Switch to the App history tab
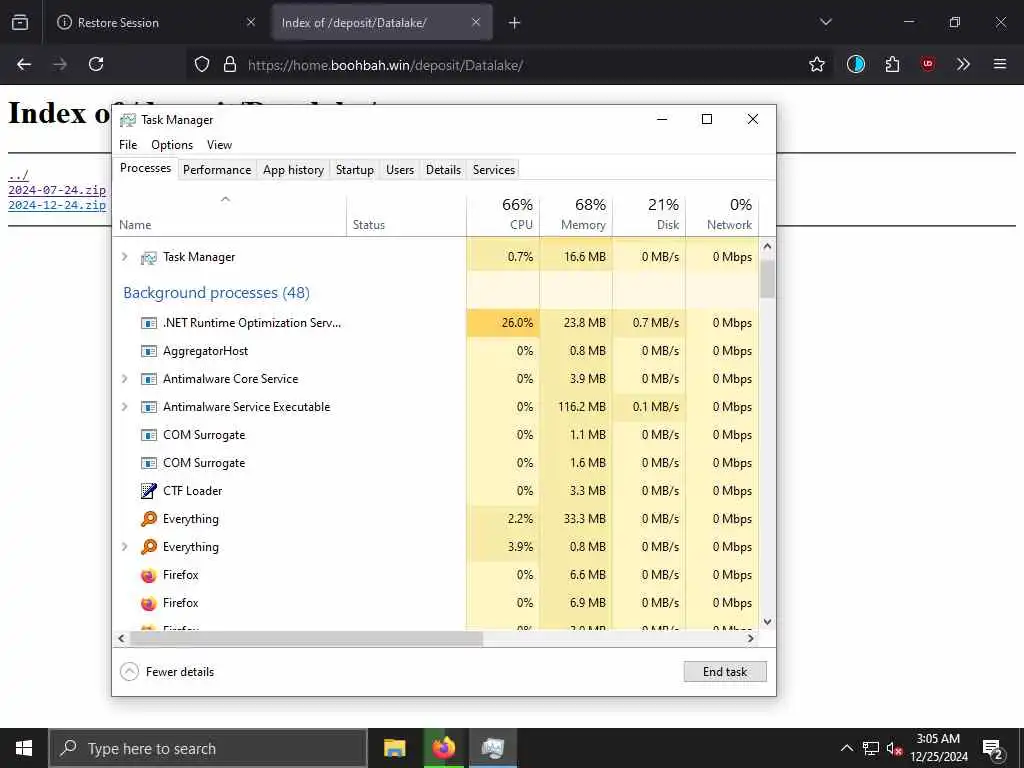 pyautogui.click(x=293, y=170)
